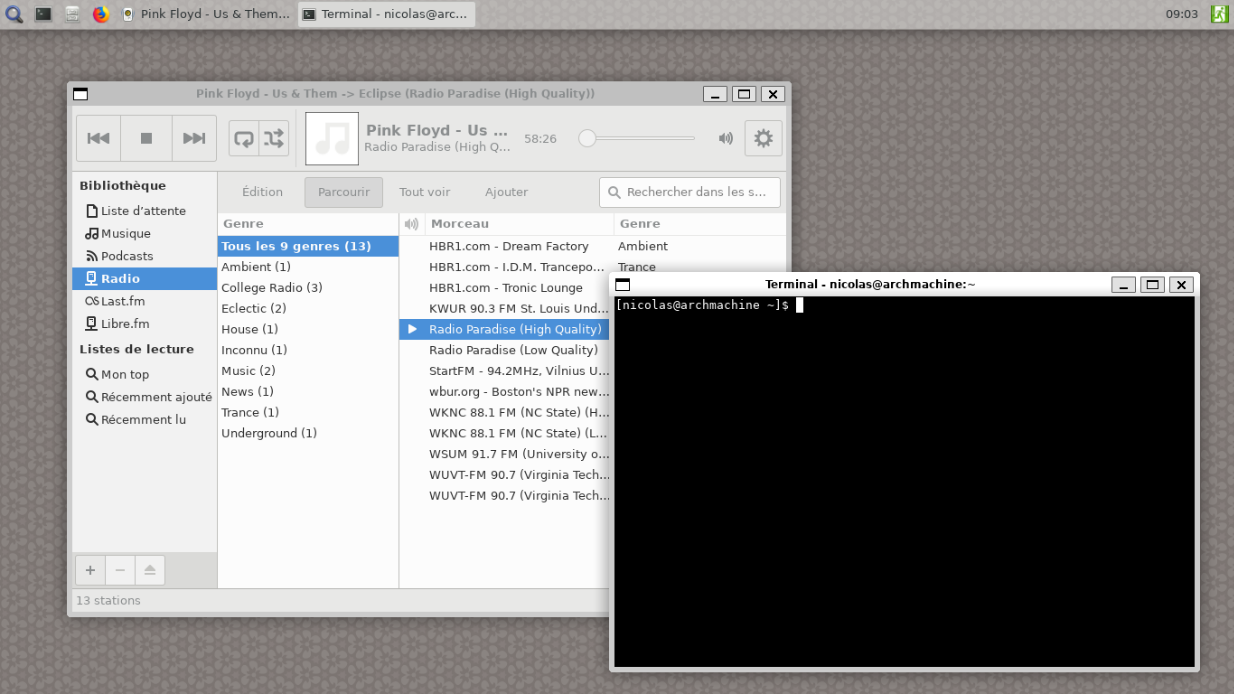Select HBR1.com - Tronic Lounge station
The height and width of the screenshot is (694, 1234).
[x=504, y=288]
